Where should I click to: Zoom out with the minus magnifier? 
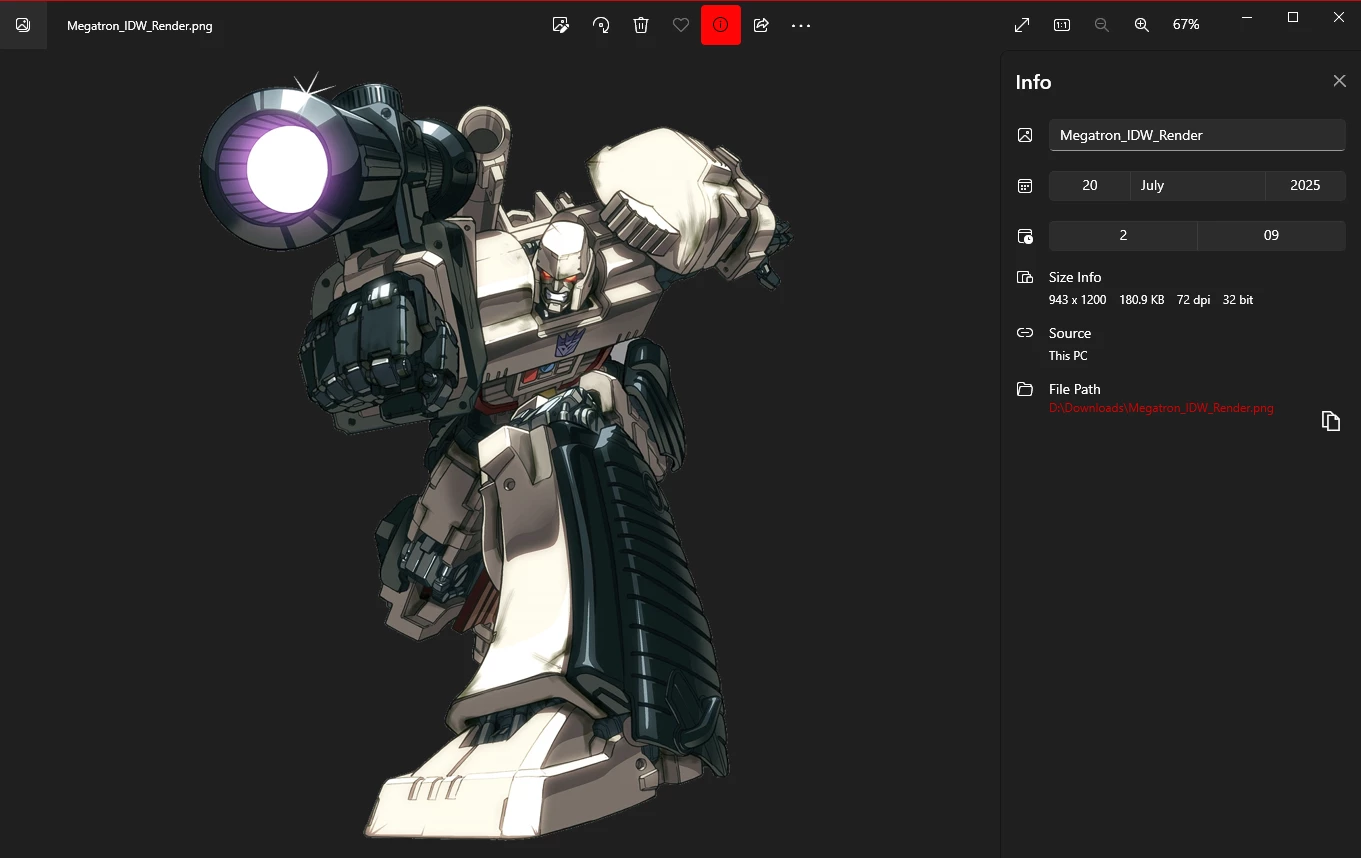click(1102, 25)
